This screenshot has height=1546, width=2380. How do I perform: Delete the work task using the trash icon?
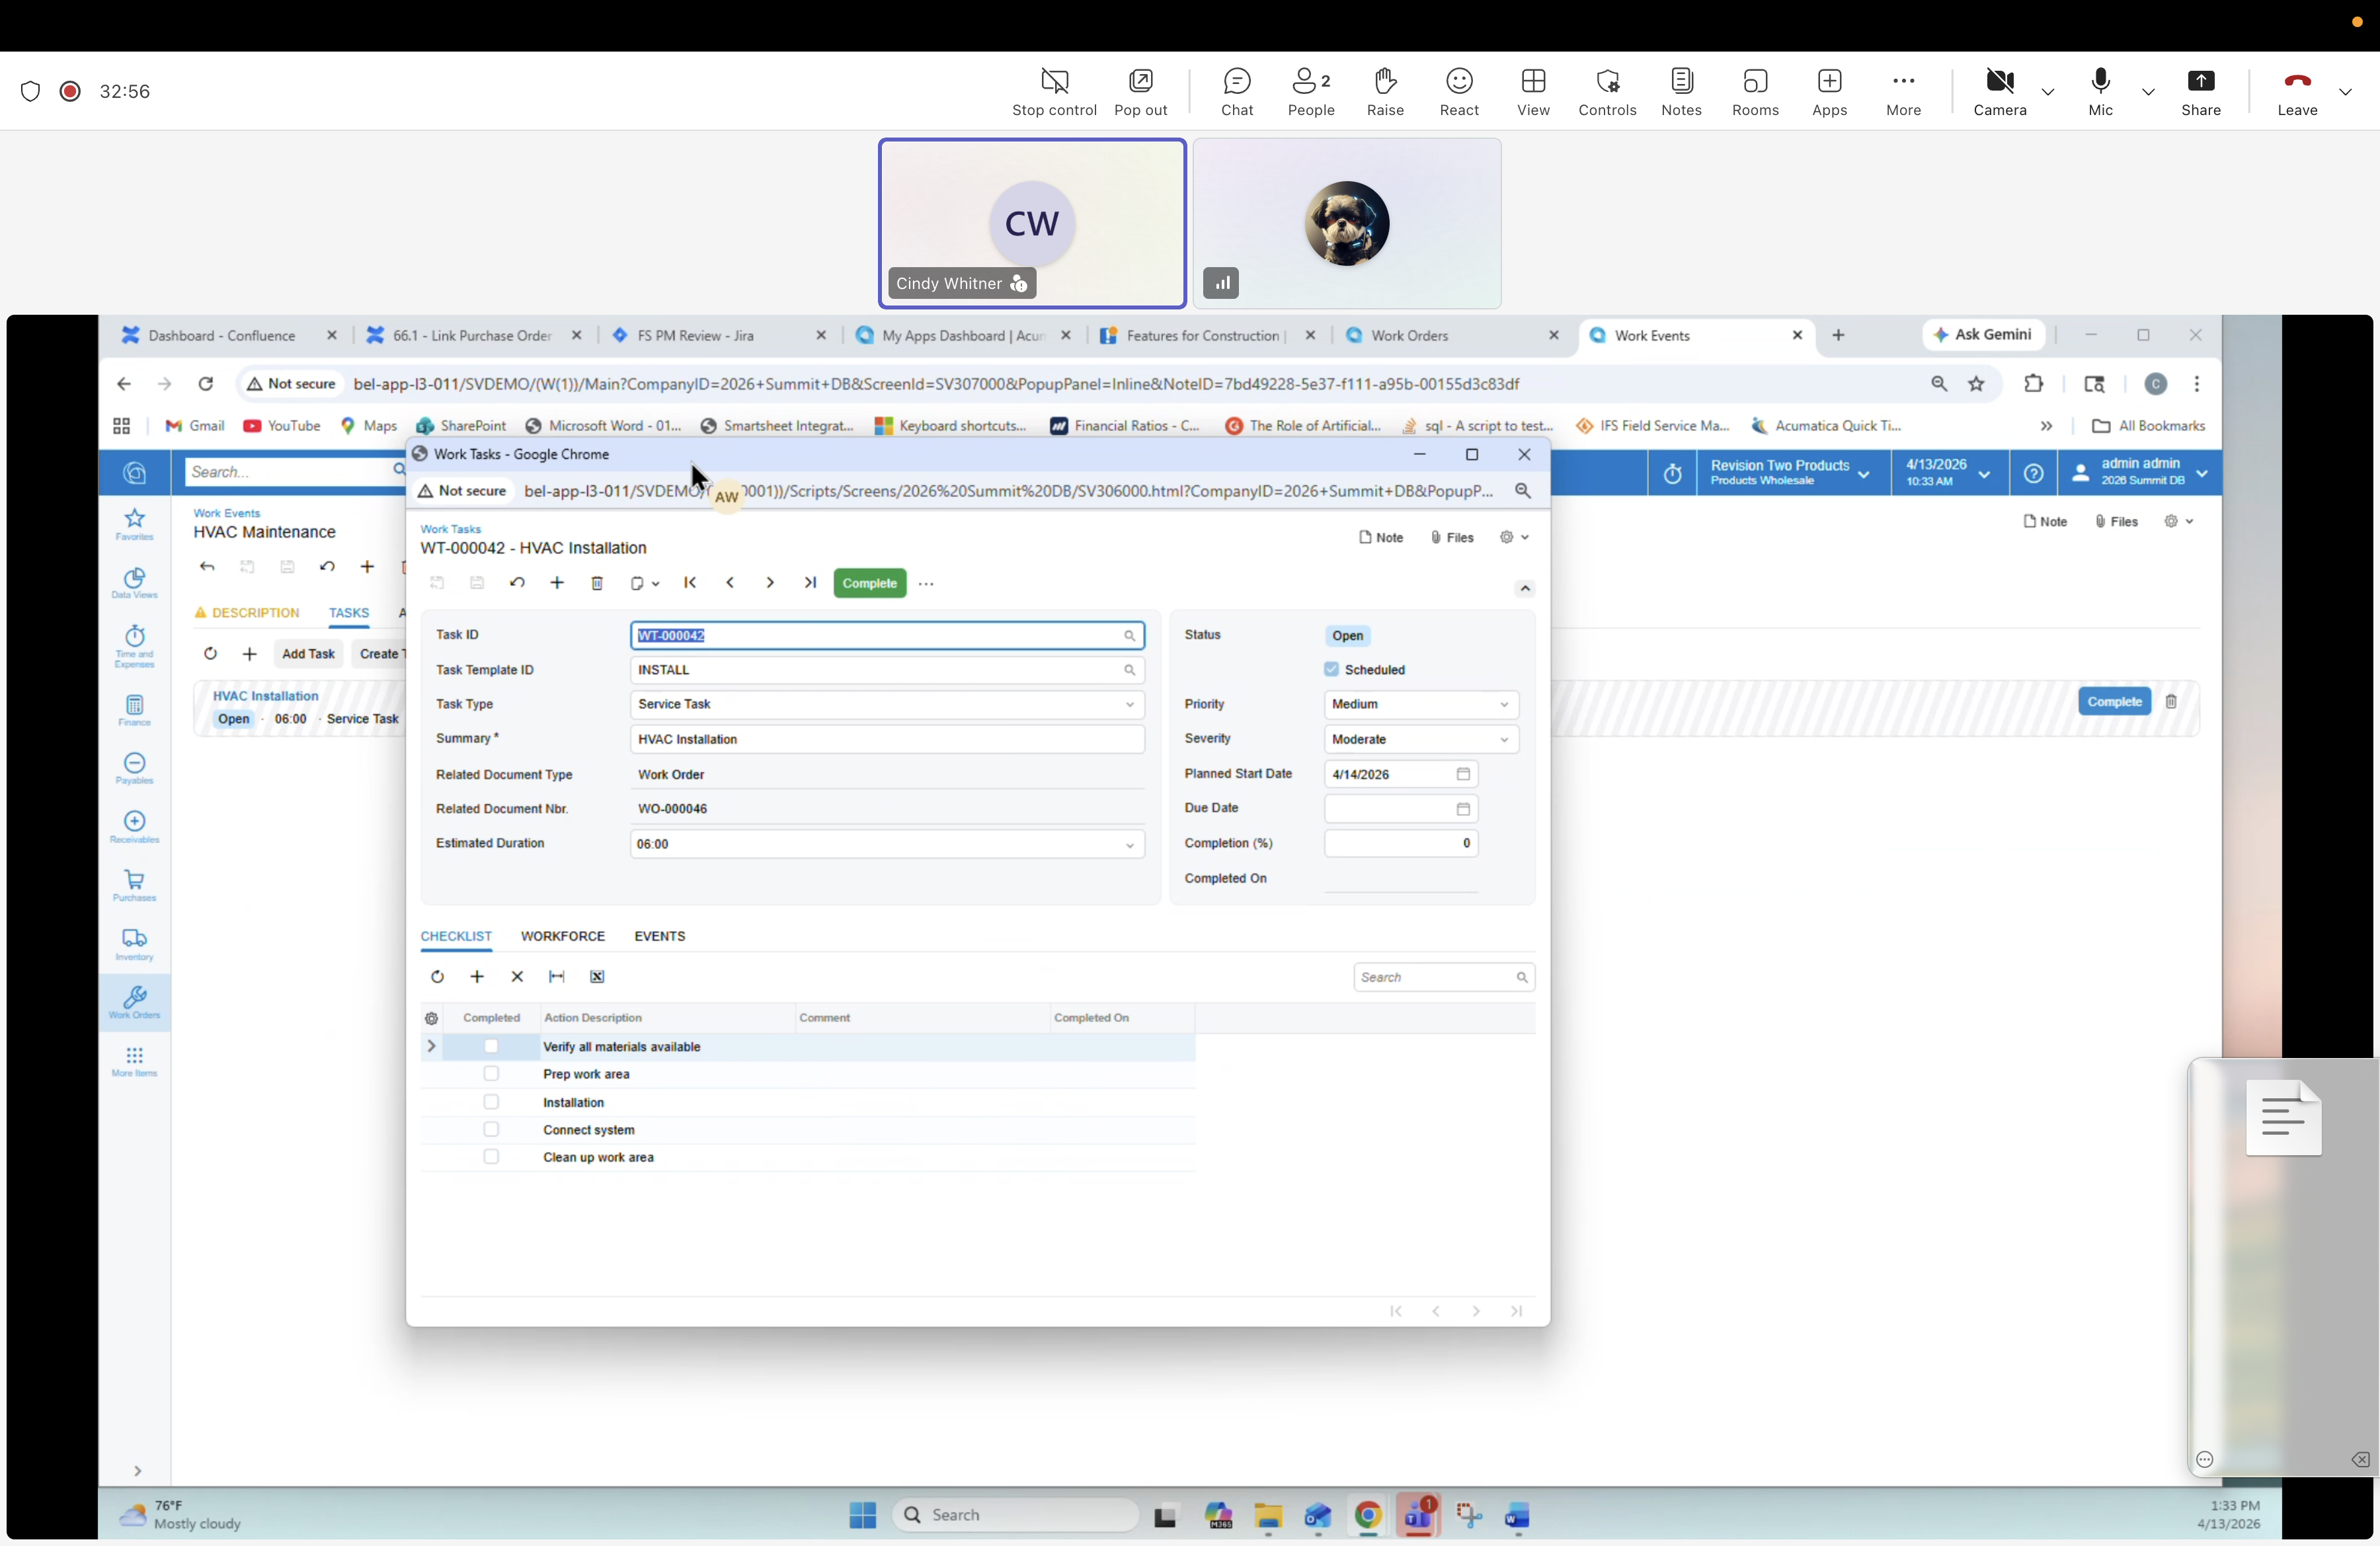[x=597, y=583]
